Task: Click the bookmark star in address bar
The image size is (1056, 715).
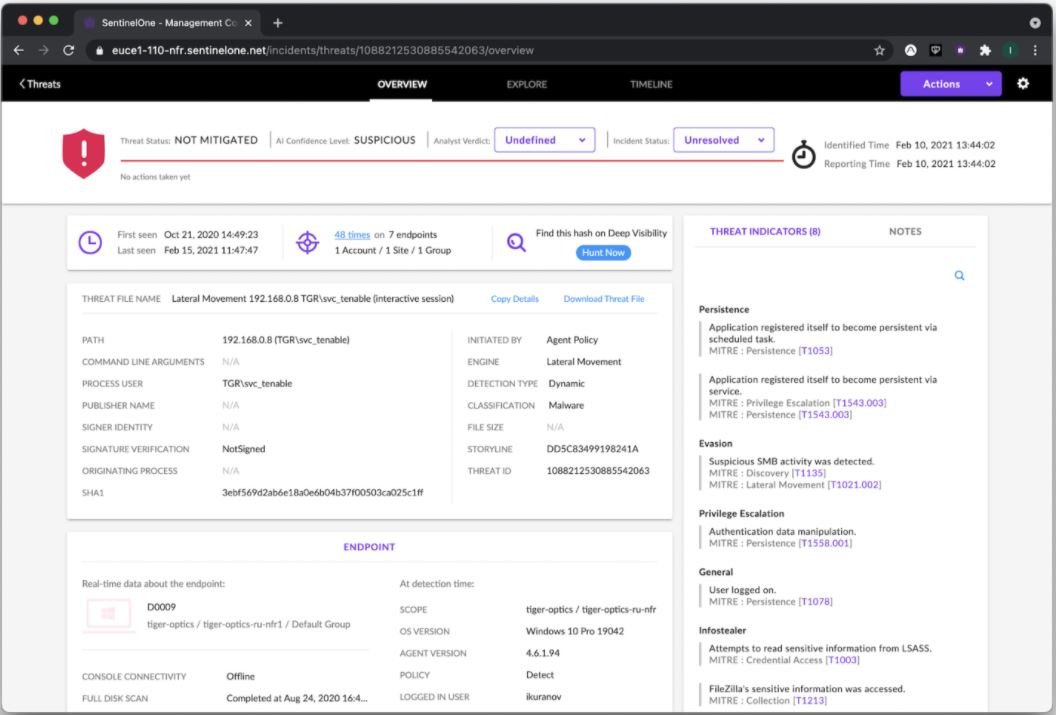Action: (879, 50)
